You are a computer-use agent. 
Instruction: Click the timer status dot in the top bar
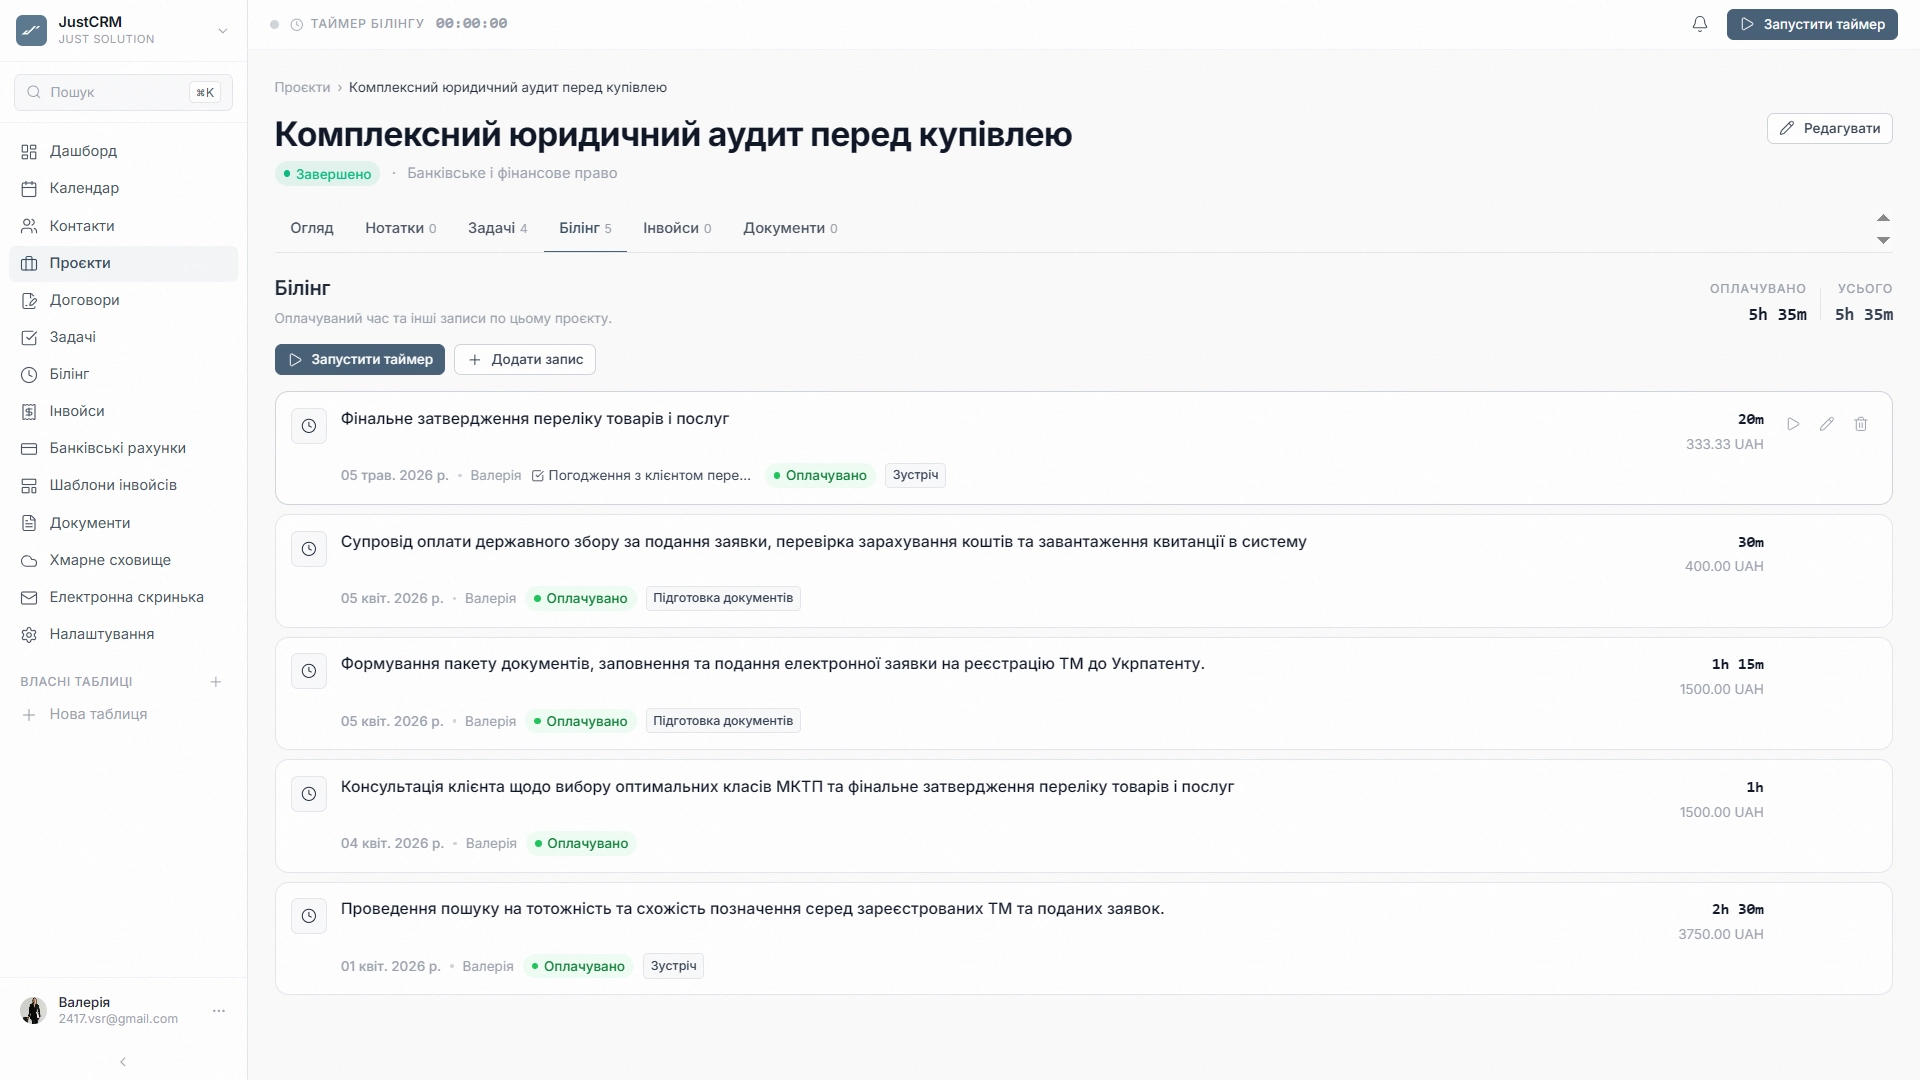click(274, 24)
